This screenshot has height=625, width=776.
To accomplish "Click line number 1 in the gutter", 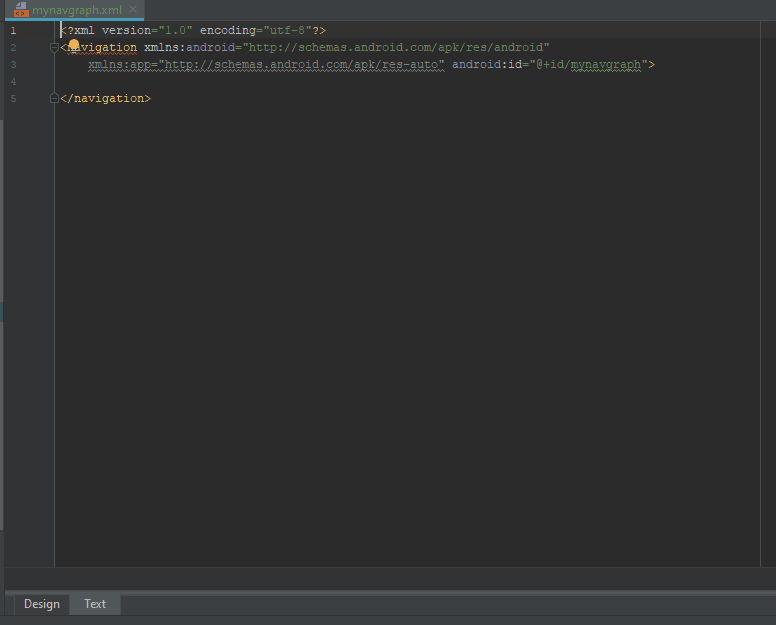I will 13,31.
